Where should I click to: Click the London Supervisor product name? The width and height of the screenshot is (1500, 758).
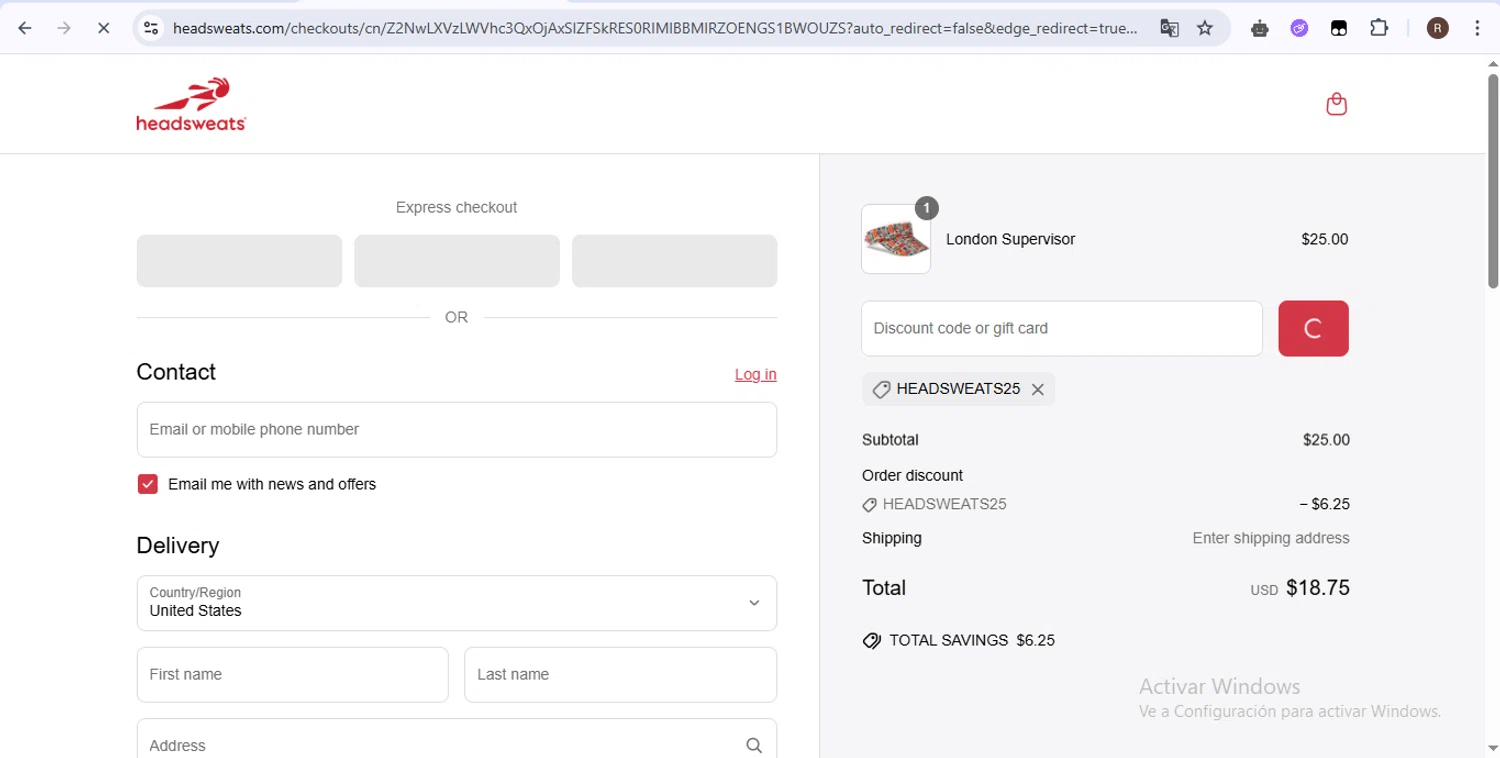[x=1010, y=239]
